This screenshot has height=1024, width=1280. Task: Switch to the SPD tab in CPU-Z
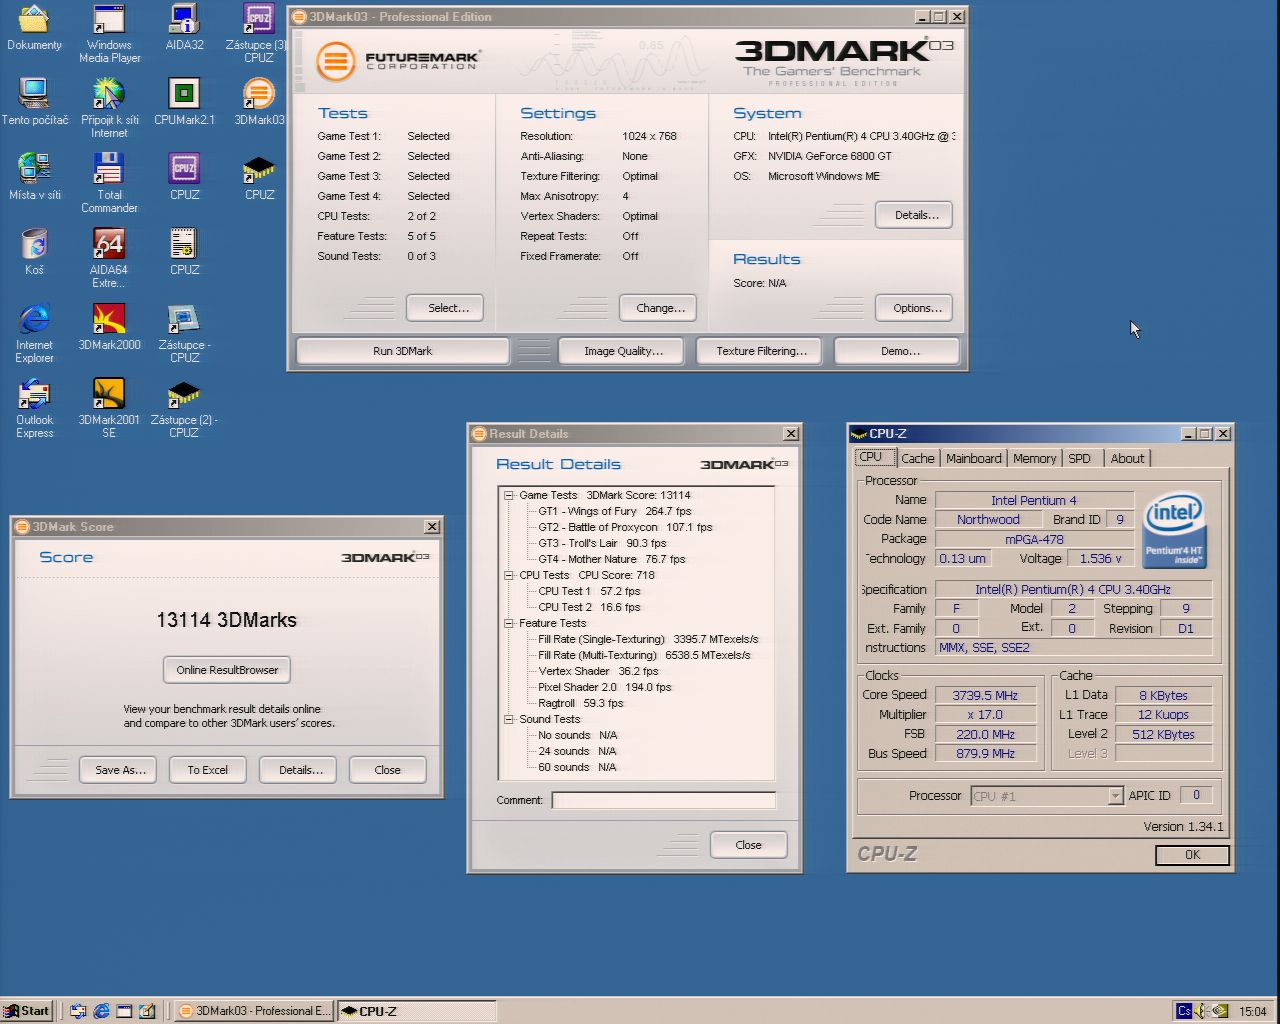(1079, 458)
